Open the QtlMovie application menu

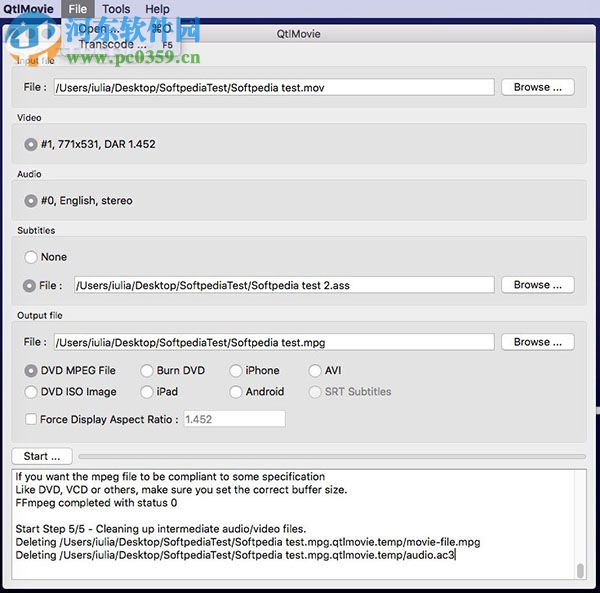pyautogui.click(x=28, y=9)
